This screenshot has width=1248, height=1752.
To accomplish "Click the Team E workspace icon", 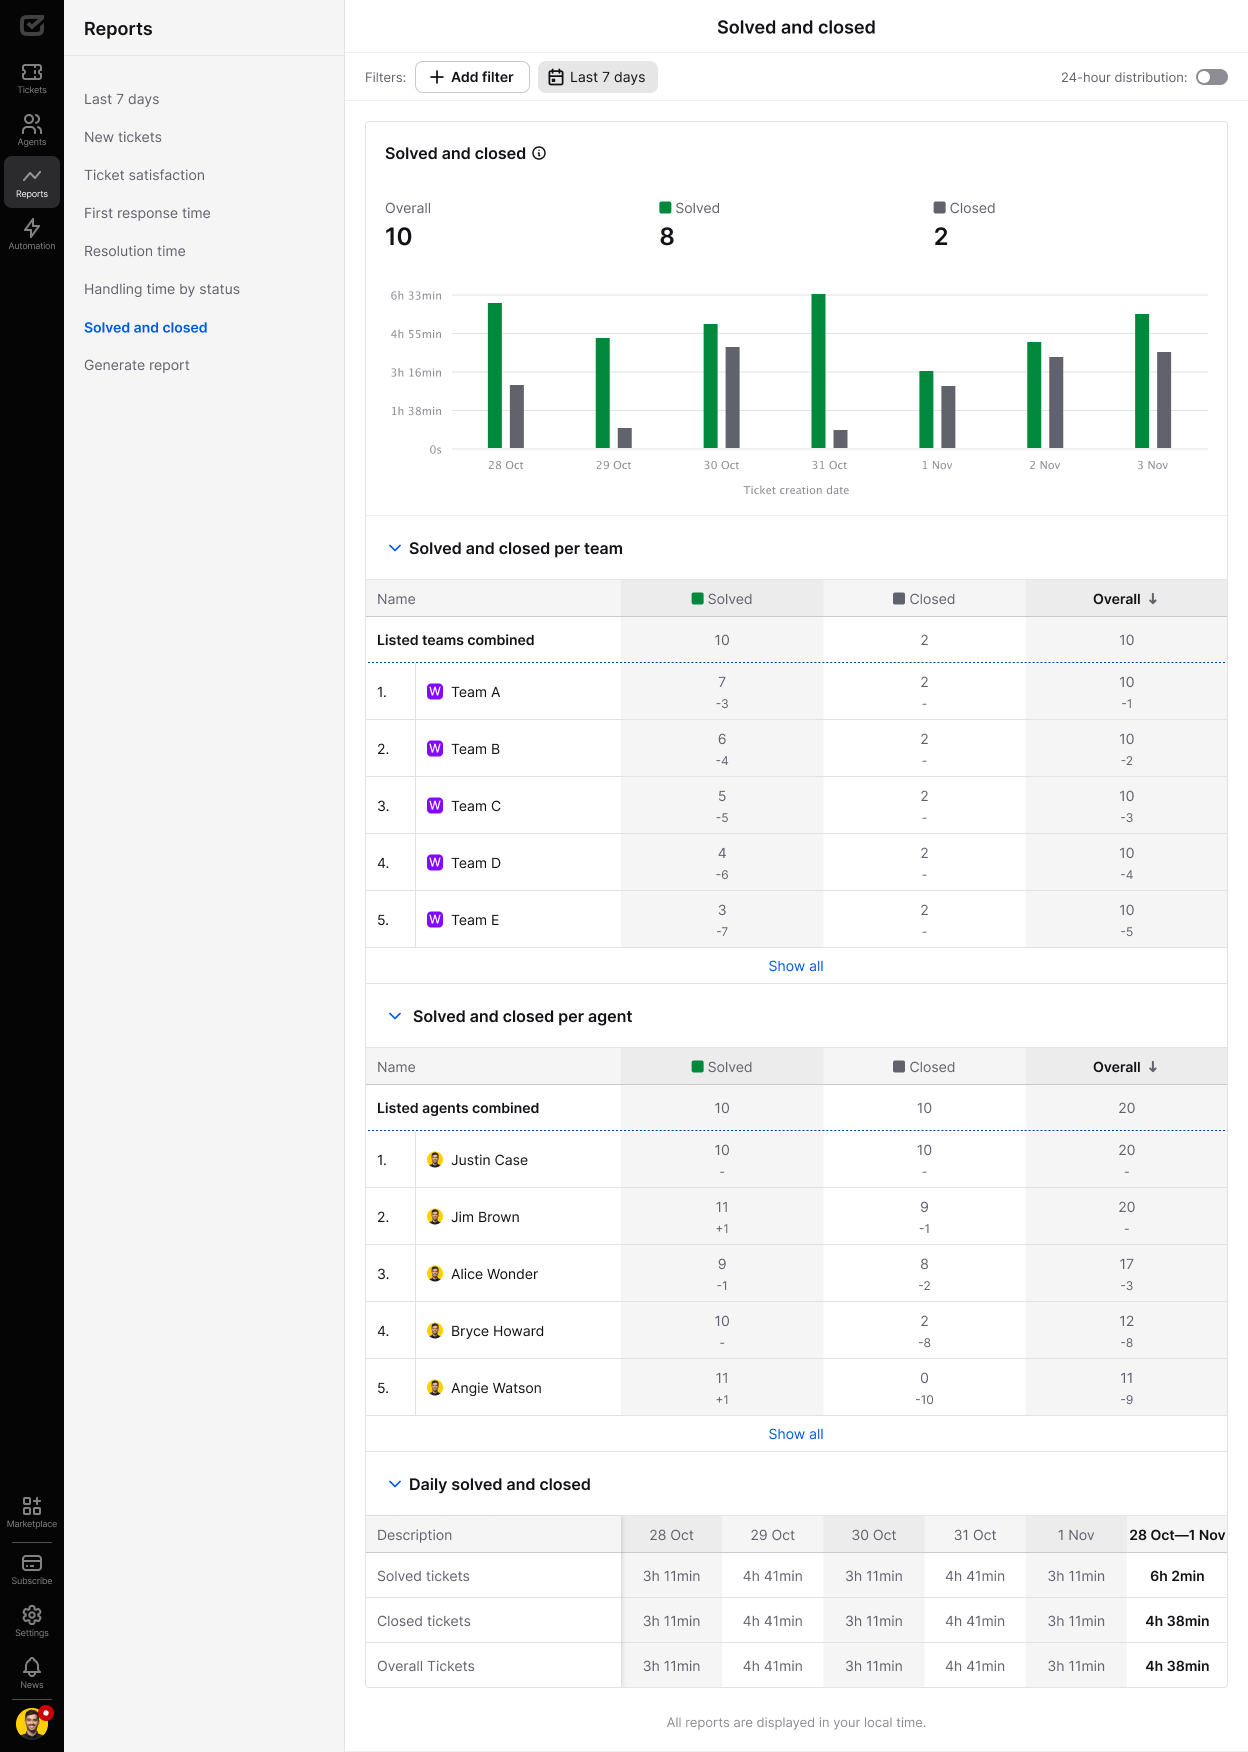I will pos(435,920).
